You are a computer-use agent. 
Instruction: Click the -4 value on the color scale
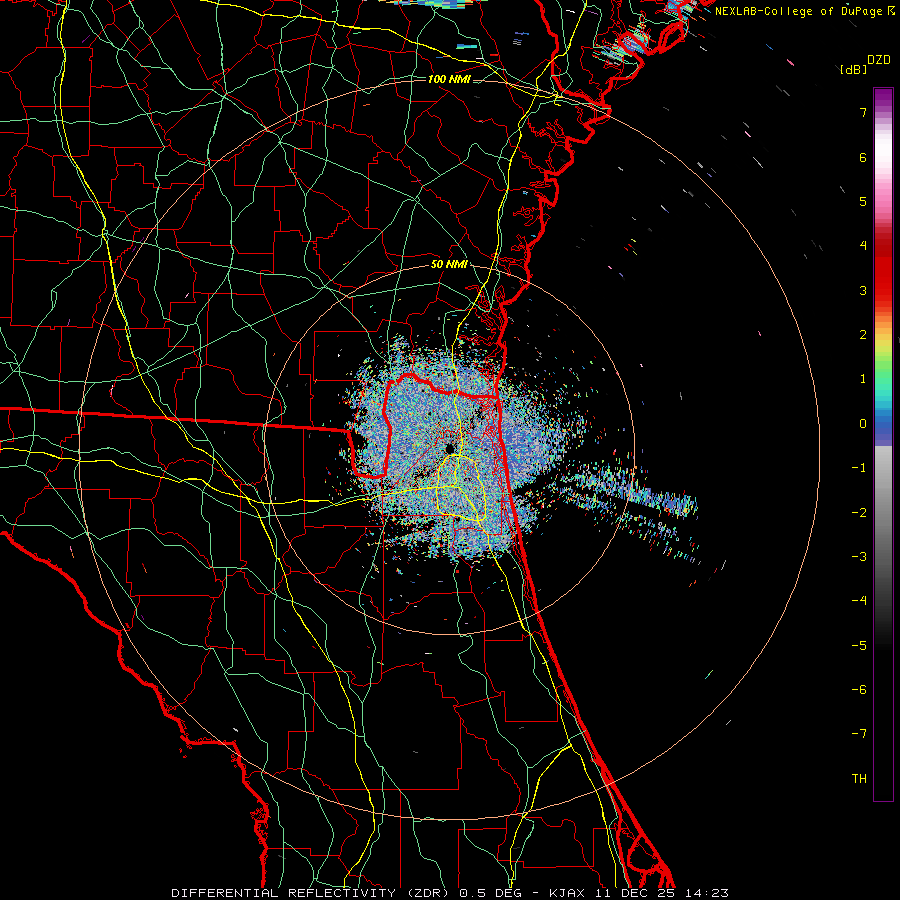(859, 600)
